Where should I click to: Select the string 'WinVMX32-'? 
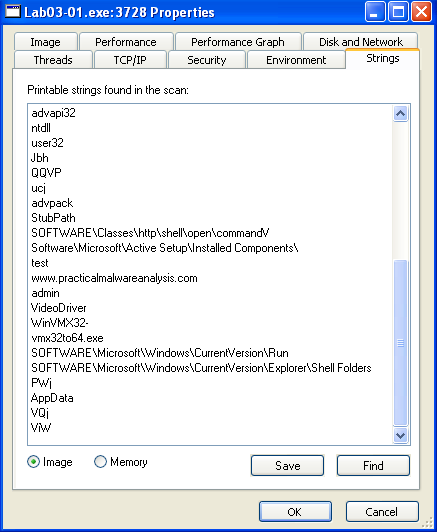point(59,323)
